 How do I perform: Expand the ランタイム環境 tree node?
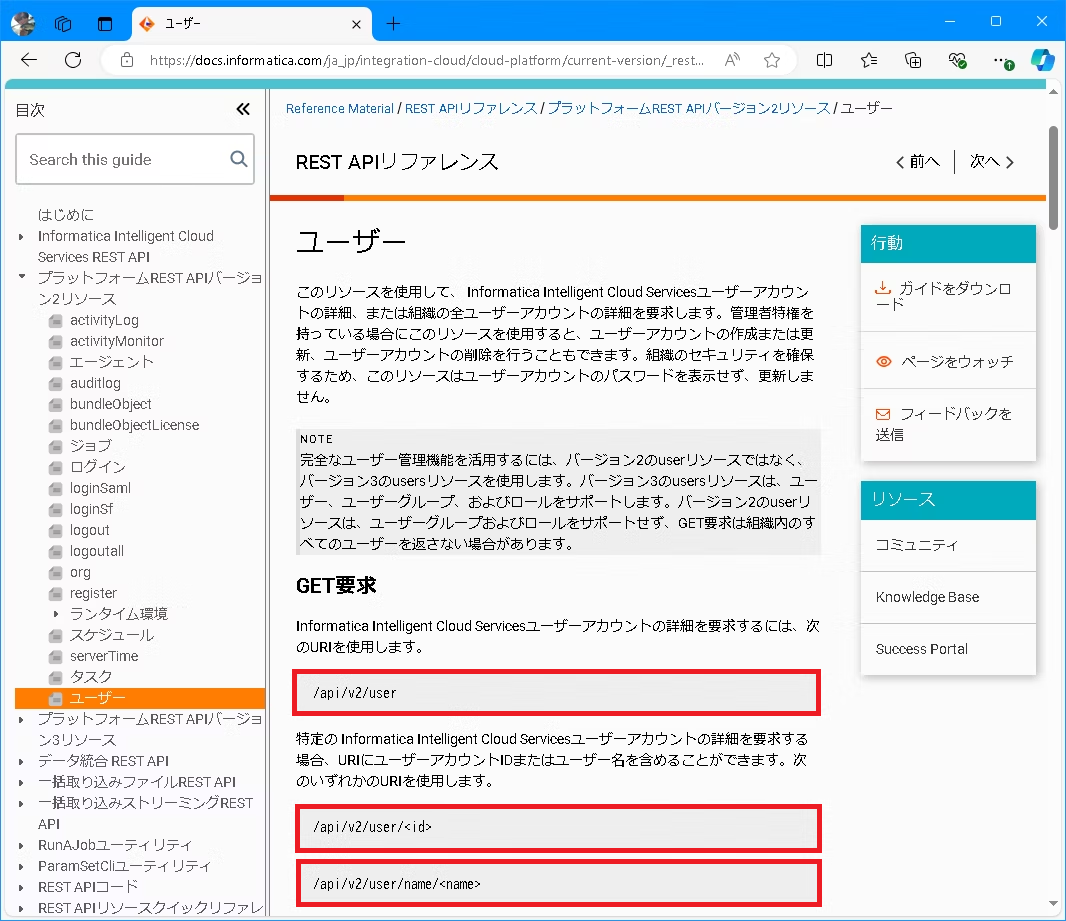56,614
